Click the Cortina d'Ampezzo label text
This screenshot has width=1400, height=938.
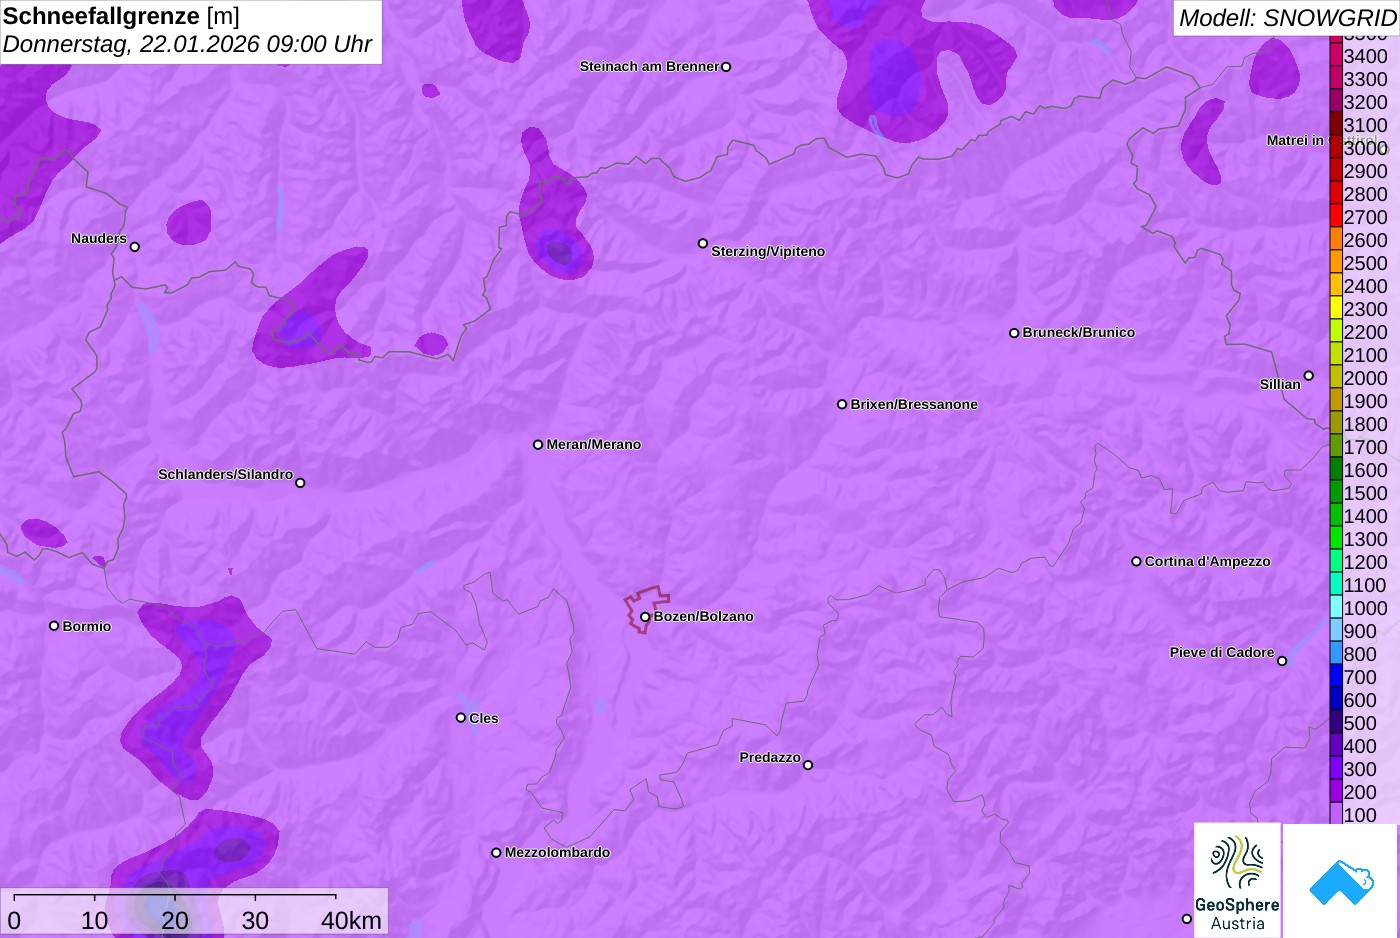[1208, 561]
